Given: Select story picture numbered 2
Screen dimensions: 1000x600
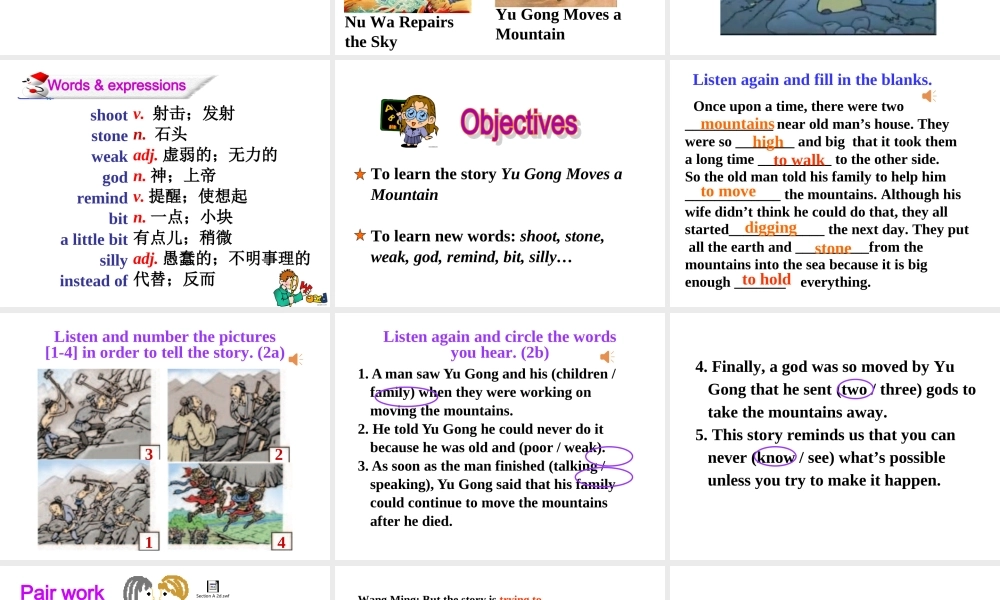Looking at the screenshot, I should coord(223,415).
